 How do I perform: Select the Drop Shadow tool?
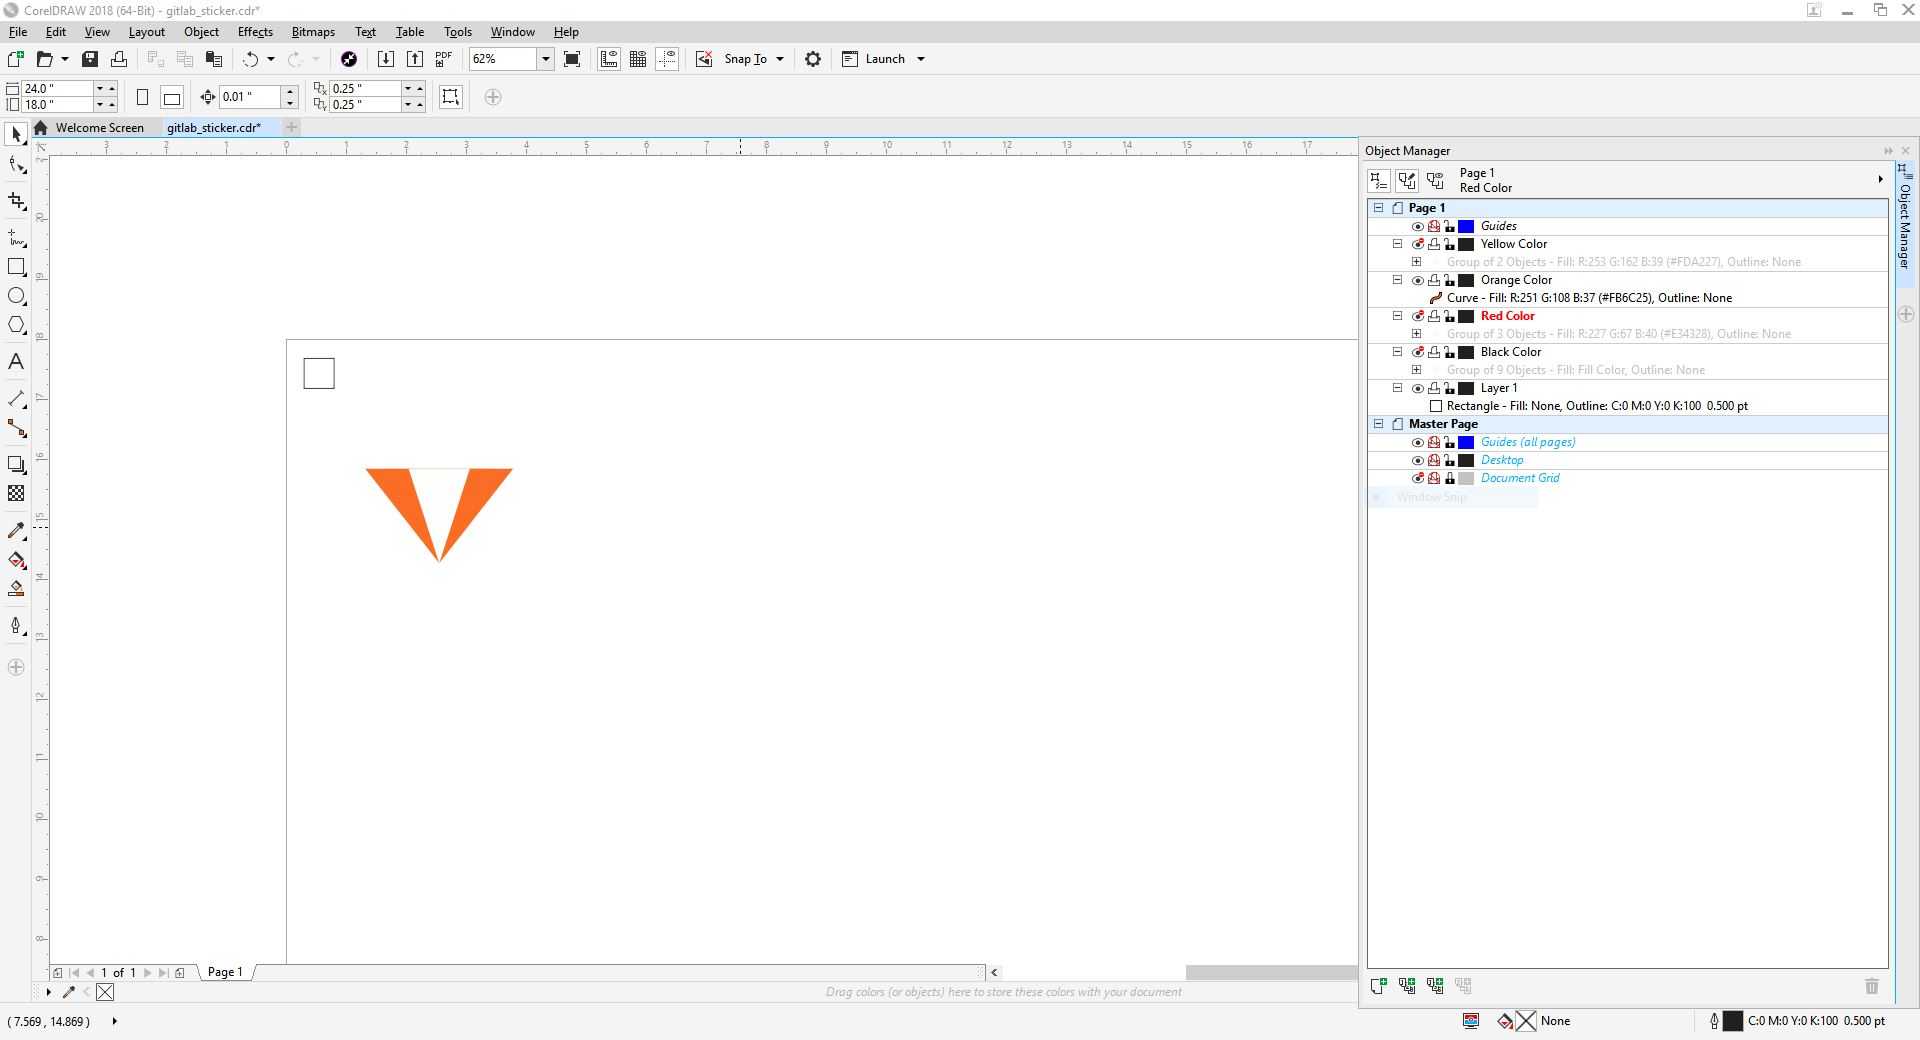point(16,464)
